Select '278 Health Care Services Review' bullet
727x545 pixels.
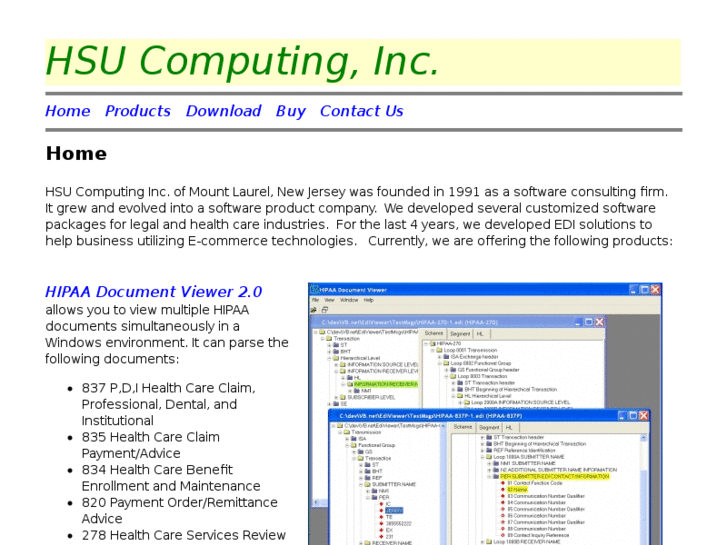point(184,535)
